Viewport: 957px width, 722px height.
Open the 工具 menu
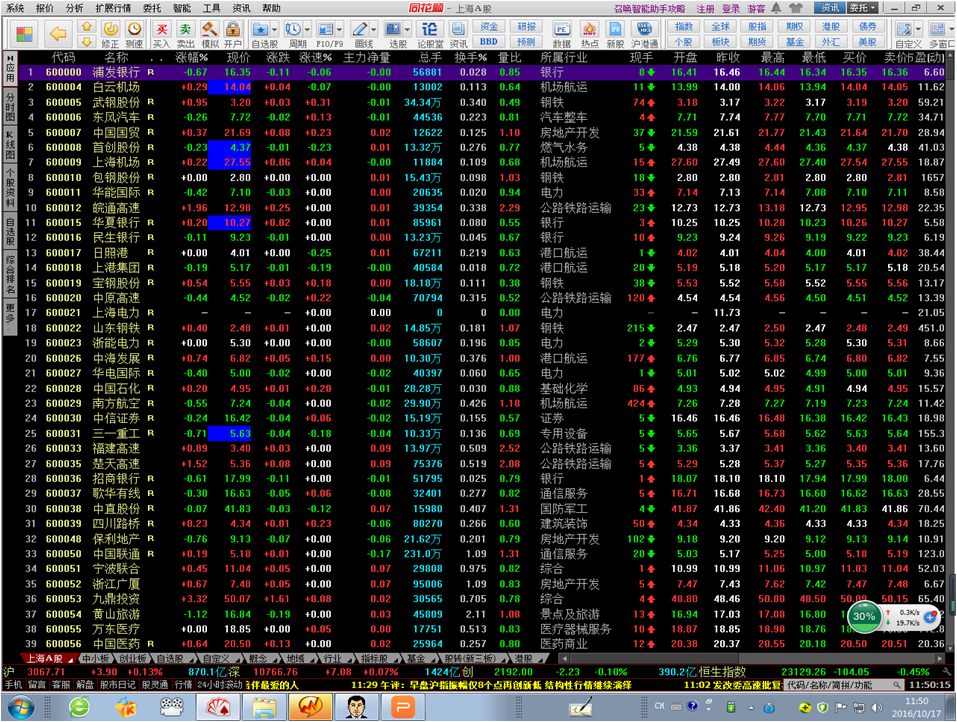pos(212,8)
